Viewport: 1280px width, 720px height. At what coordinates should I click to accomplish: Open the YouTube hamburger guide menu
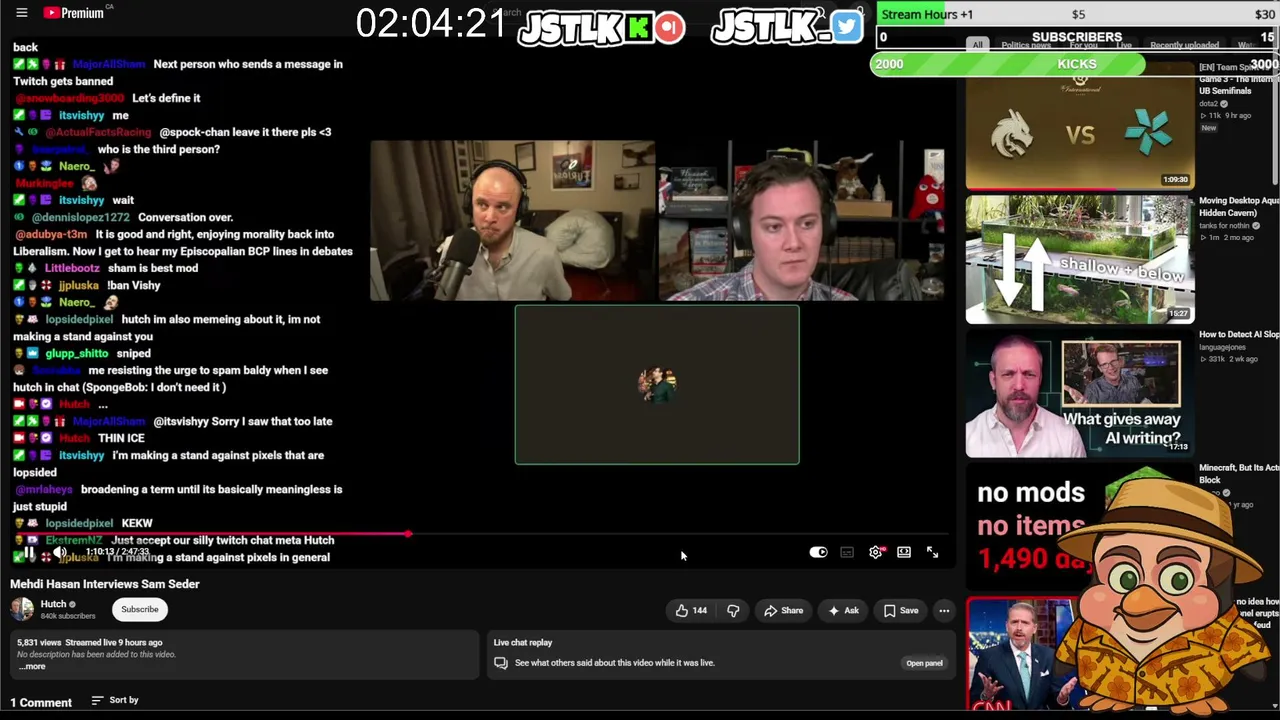point(21,13)
